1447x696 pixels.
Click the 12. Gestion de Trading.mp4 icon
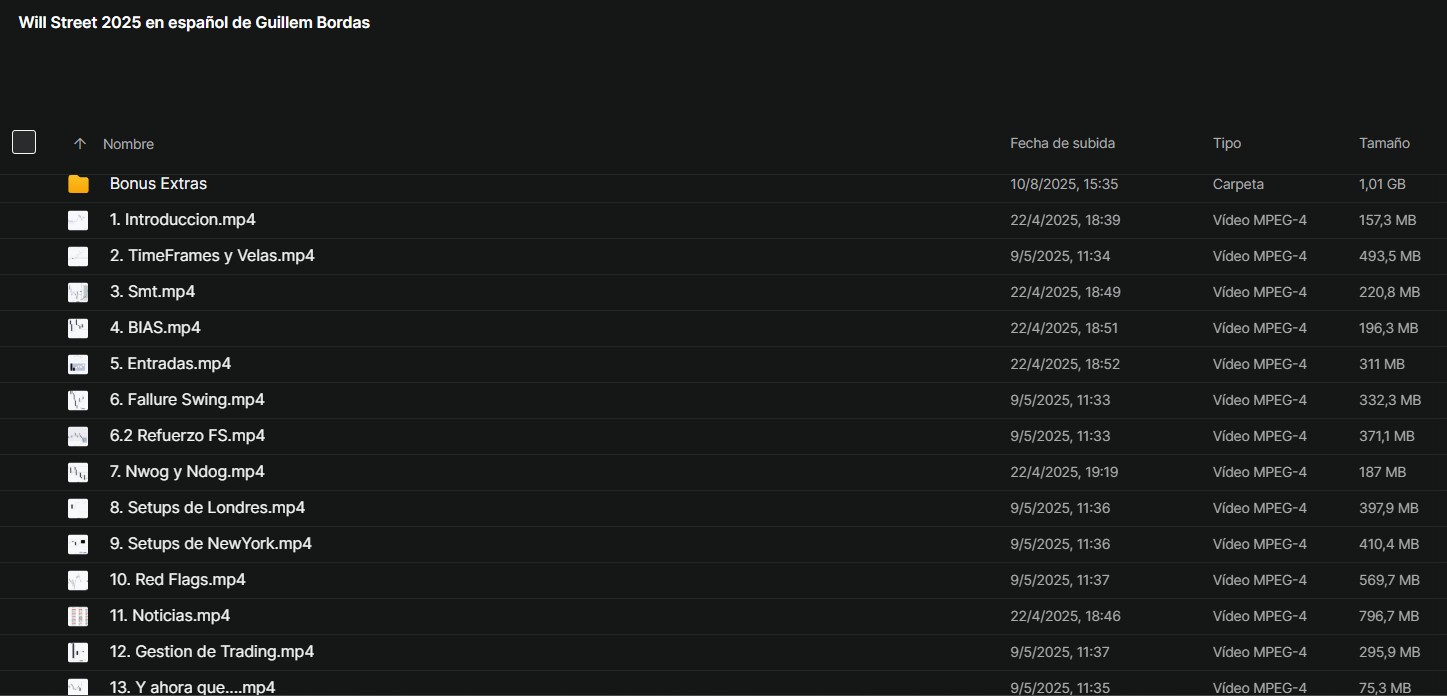[x=78, y=652]
